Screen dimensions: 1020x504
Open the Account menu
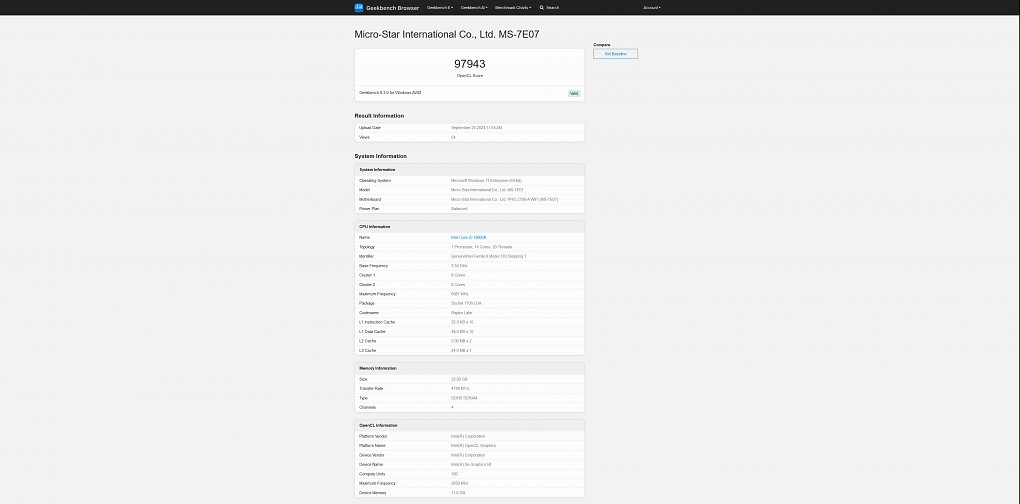pyautogui.click(x=652, y=7)
